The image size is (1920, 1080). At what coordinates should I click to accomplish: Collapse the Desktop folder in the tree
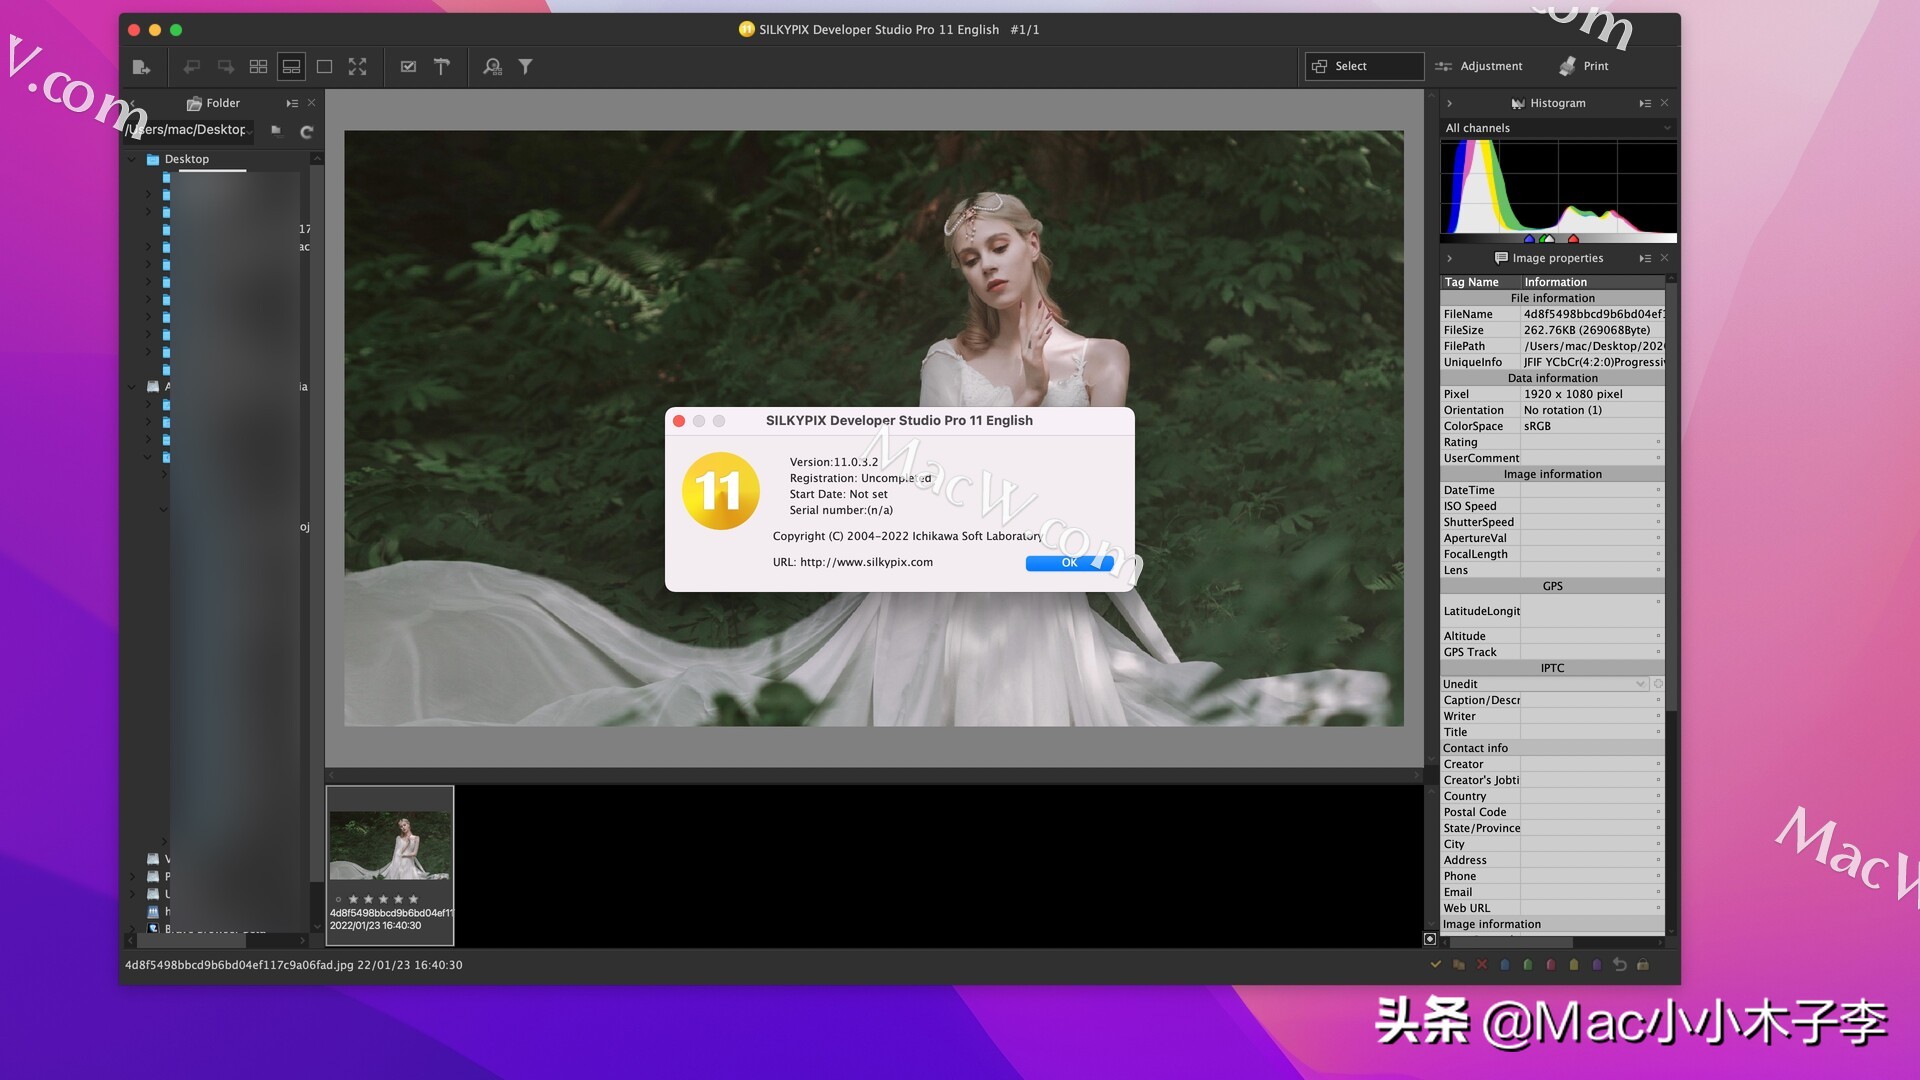pyautogui.click(x=132, y=158)
